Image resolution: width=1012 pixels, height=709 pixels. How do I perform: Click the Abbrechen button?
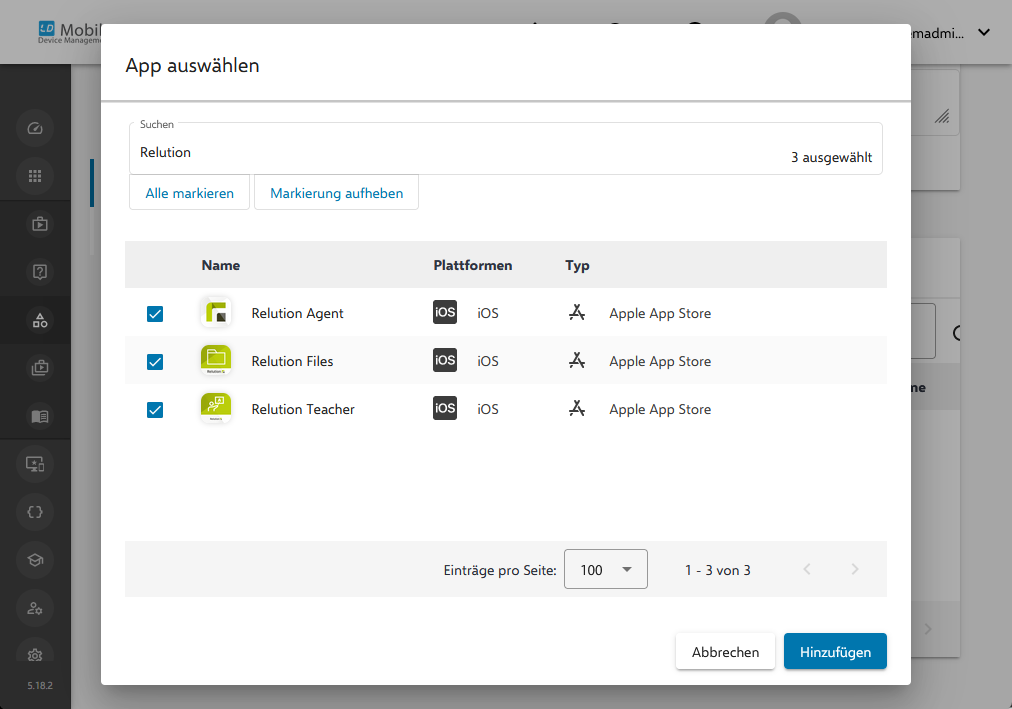coord(725,652)
